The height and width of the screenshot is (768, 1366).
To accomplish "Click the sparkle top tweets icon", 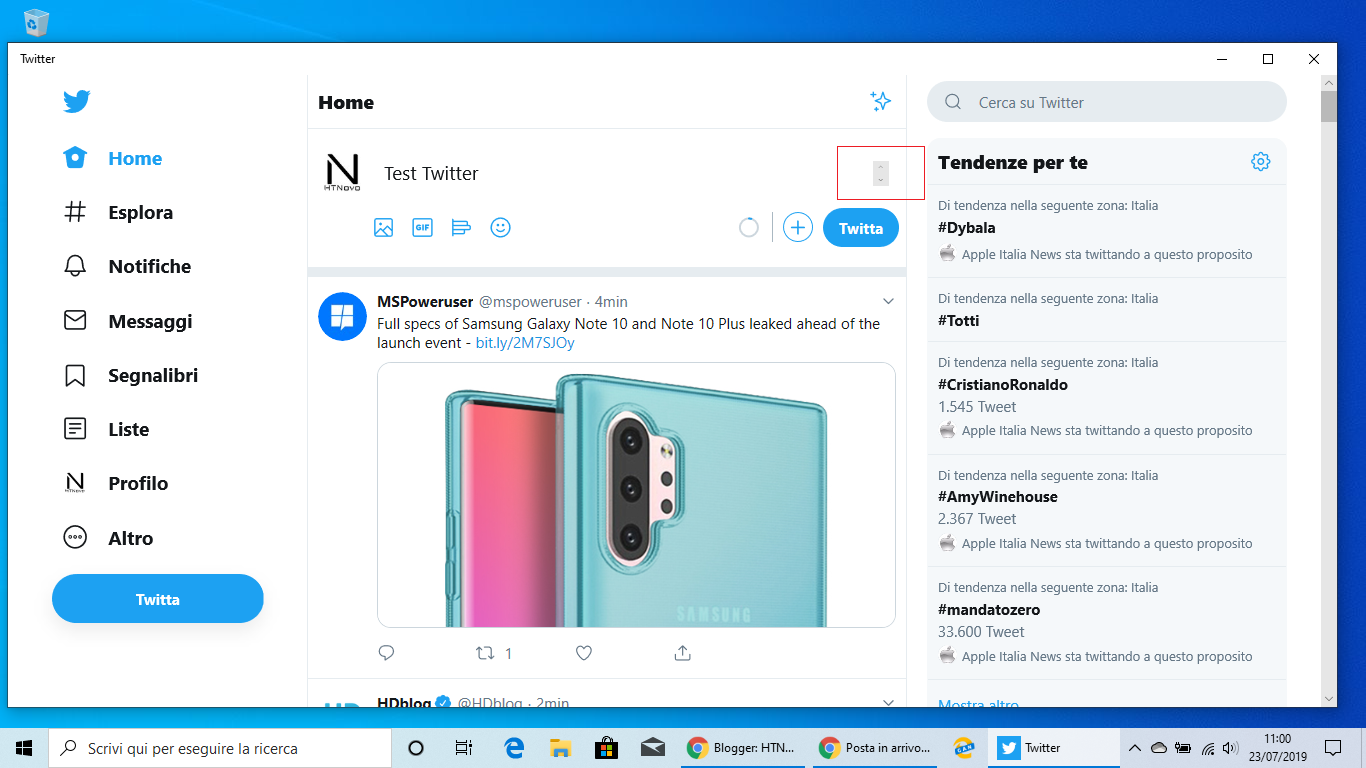I will [x=880, y=101].
